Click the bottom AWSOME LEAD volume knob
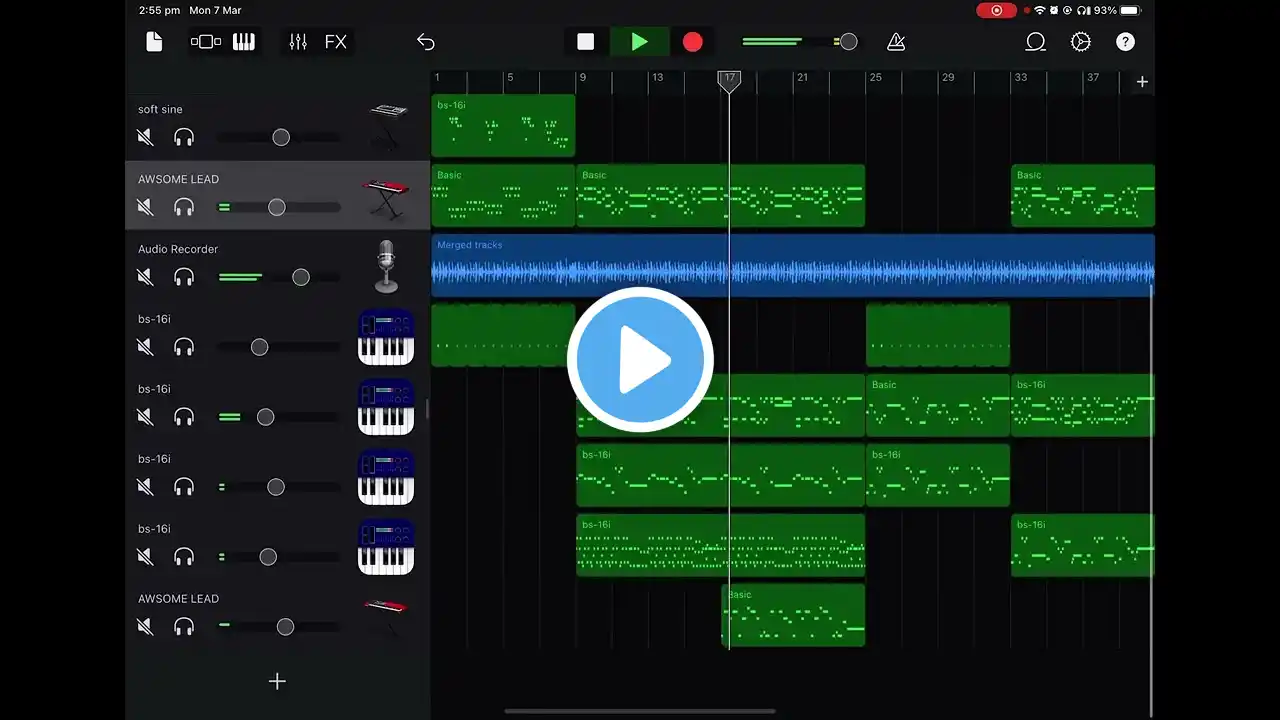The image size is (1280, 720). point(285,627)
